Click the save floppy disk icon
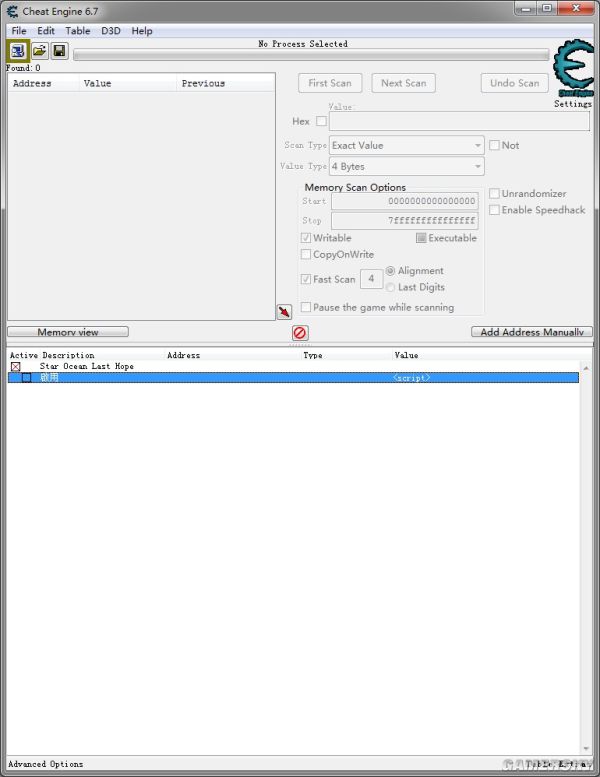 (60, 51)
